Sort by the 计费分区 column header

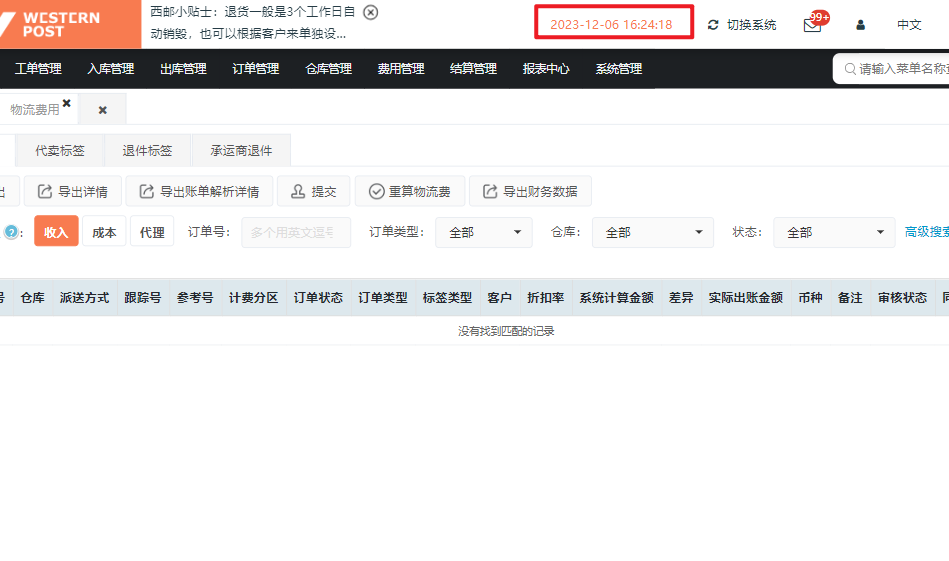(x=254, y=298)
